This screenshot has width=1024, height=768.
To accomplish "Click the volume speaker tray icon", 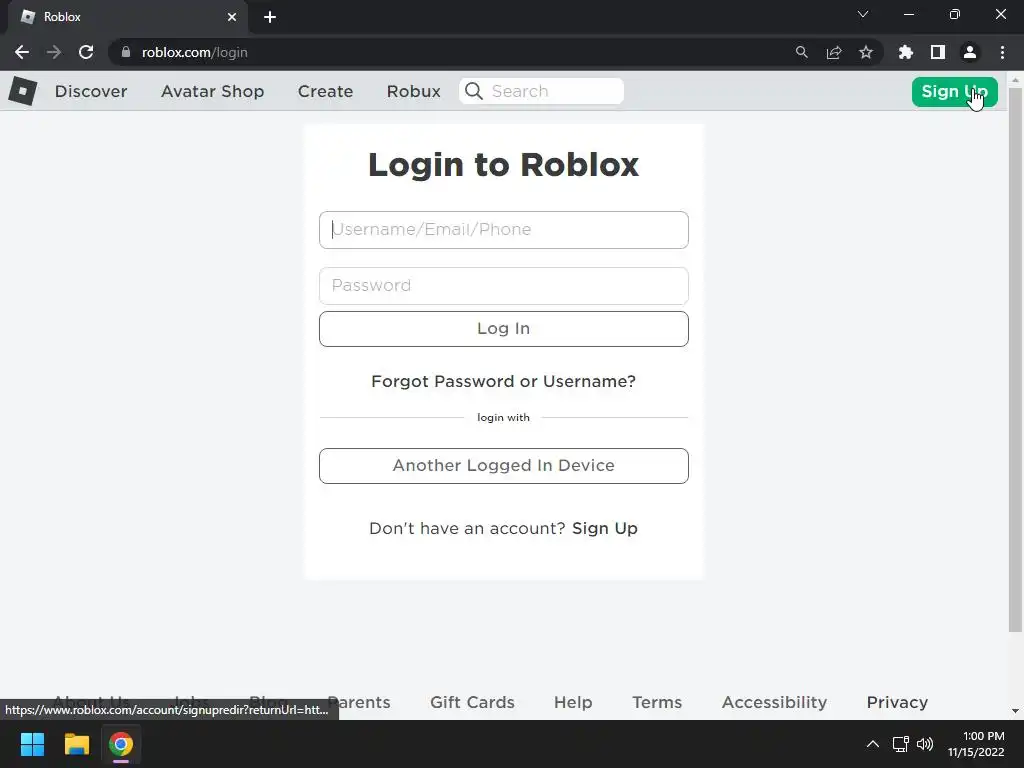I will point(925,744).
